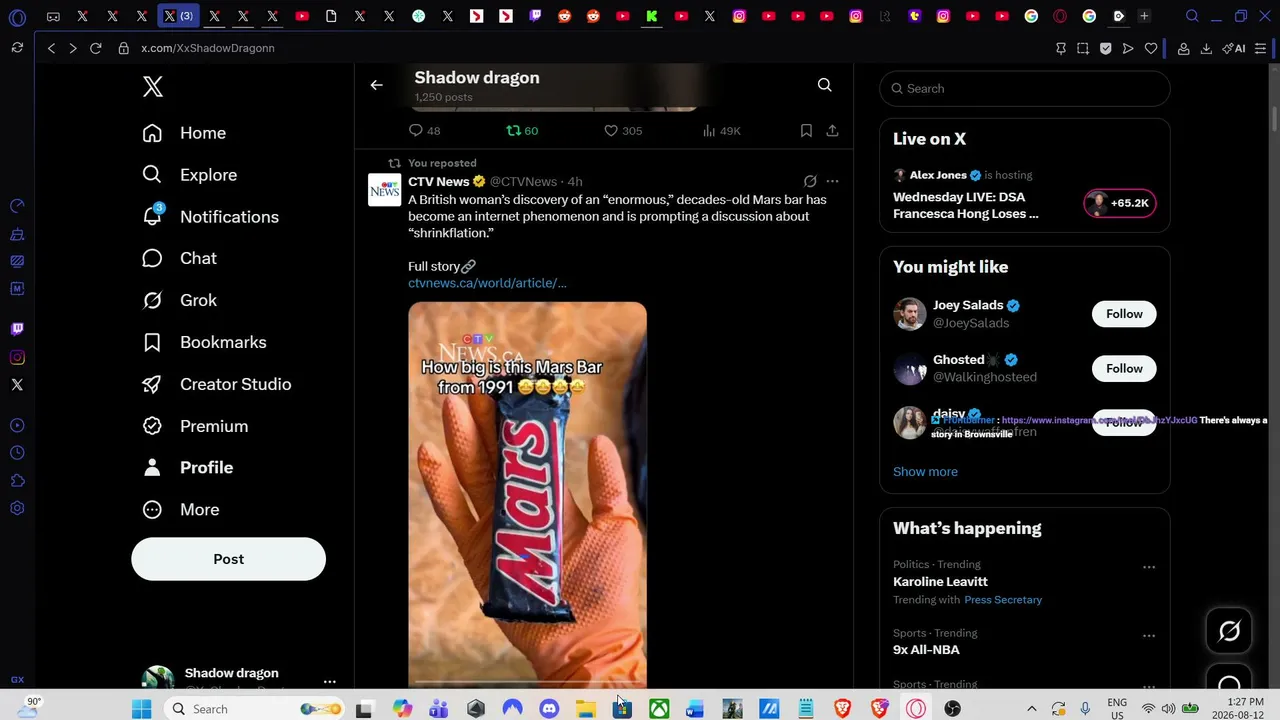The height and width of the screenshot is (720, 1280).
Task: Open Extensions in the Opera GX sidebar
Action: pyautogui.click(x=17, y=481)
